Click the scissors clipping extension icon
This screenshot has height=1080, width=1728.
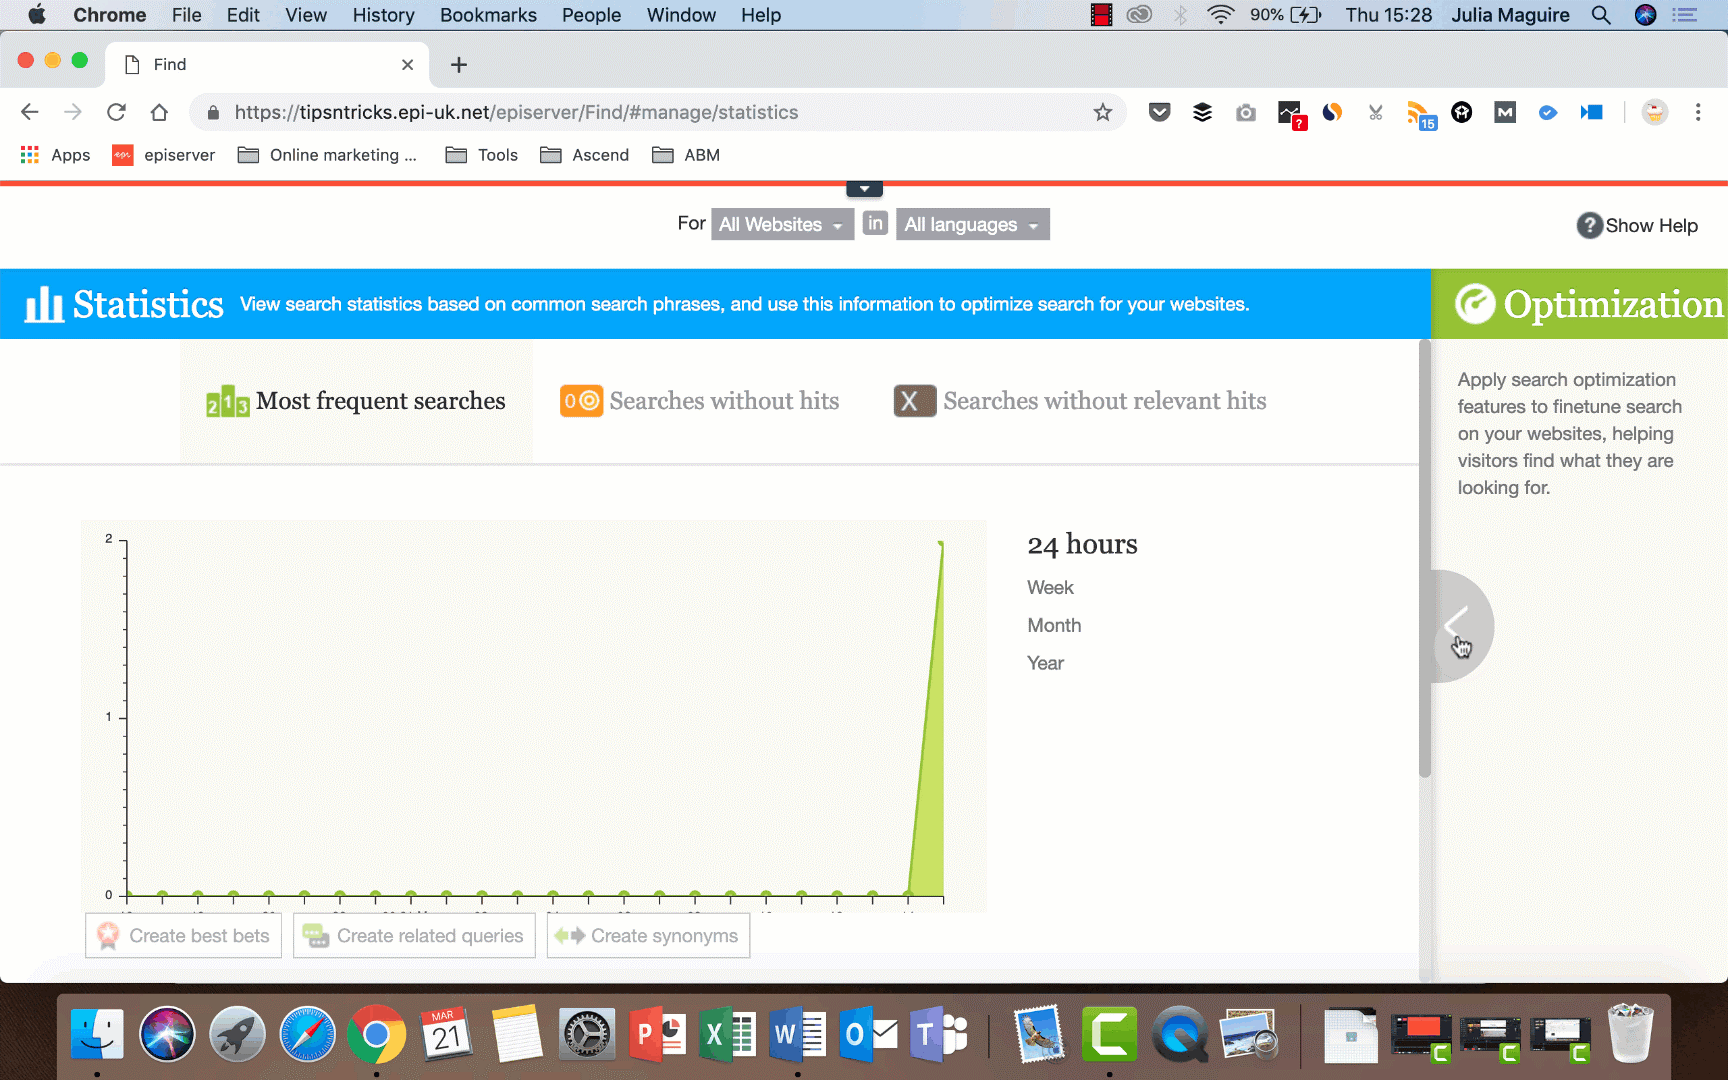click(1376, 112)
